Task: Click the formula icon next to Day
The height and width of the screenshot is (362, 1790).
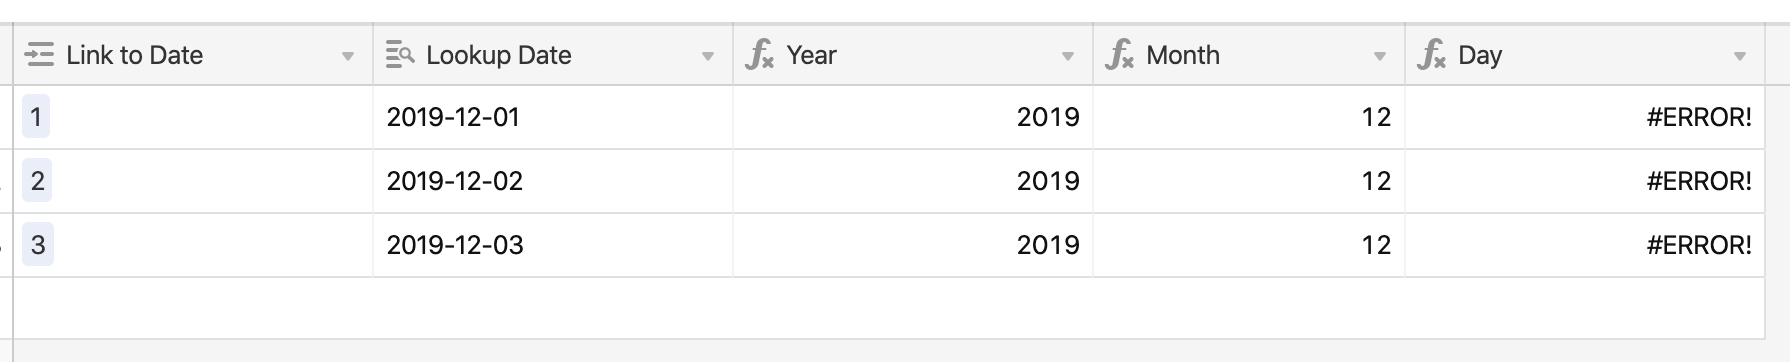Action: tap(1432, 55)
